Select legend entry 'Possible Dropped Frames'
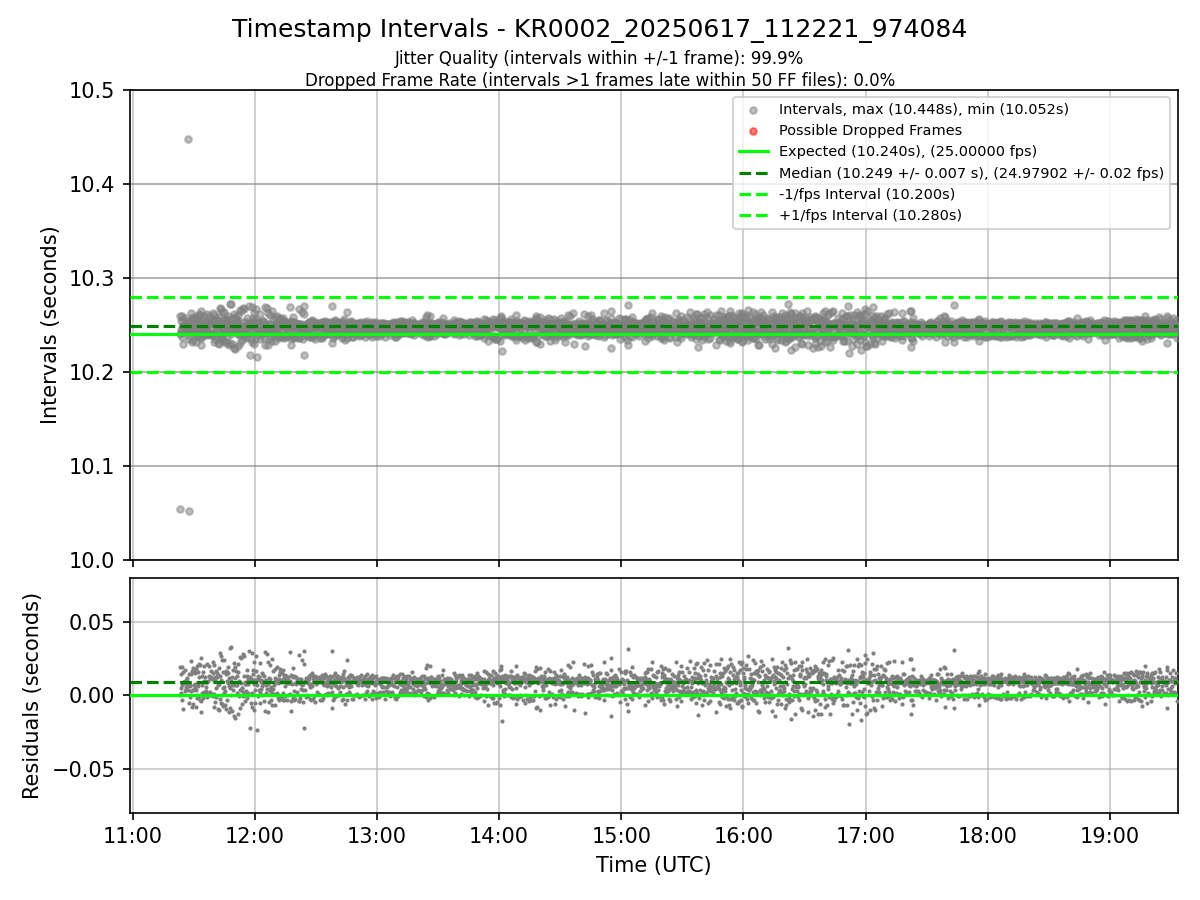Screen dimensions: 1200x900 point(870,130)
